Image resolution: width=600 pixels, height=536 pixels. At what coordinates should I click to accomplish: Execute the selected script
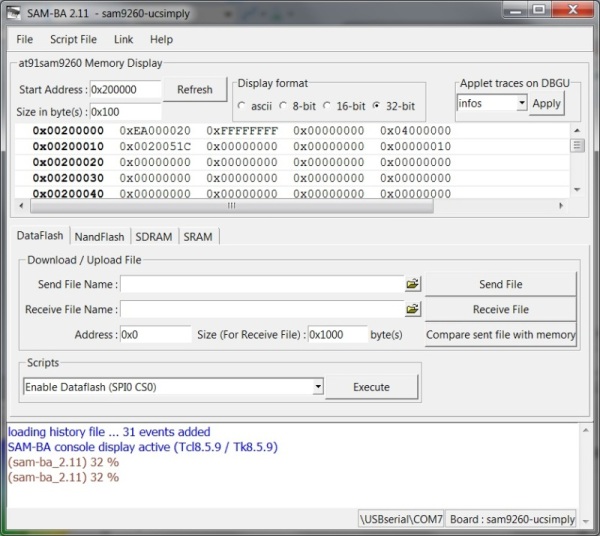pyautogui.click(x=371, y=387)
